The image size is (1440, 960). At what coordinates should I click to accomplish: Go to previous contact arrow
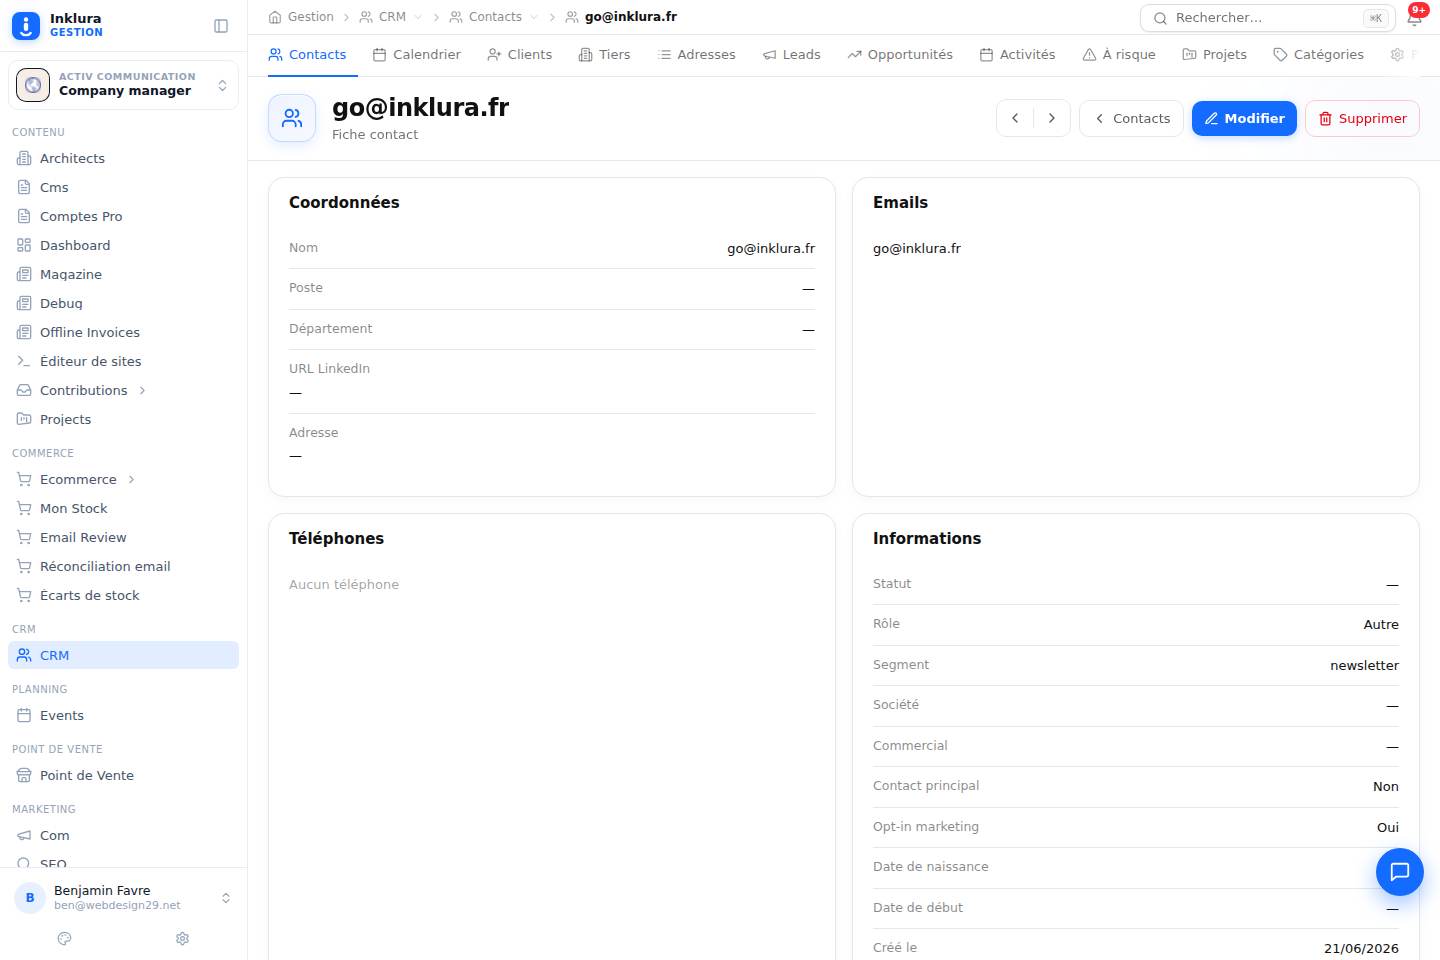coord(1015,118)
